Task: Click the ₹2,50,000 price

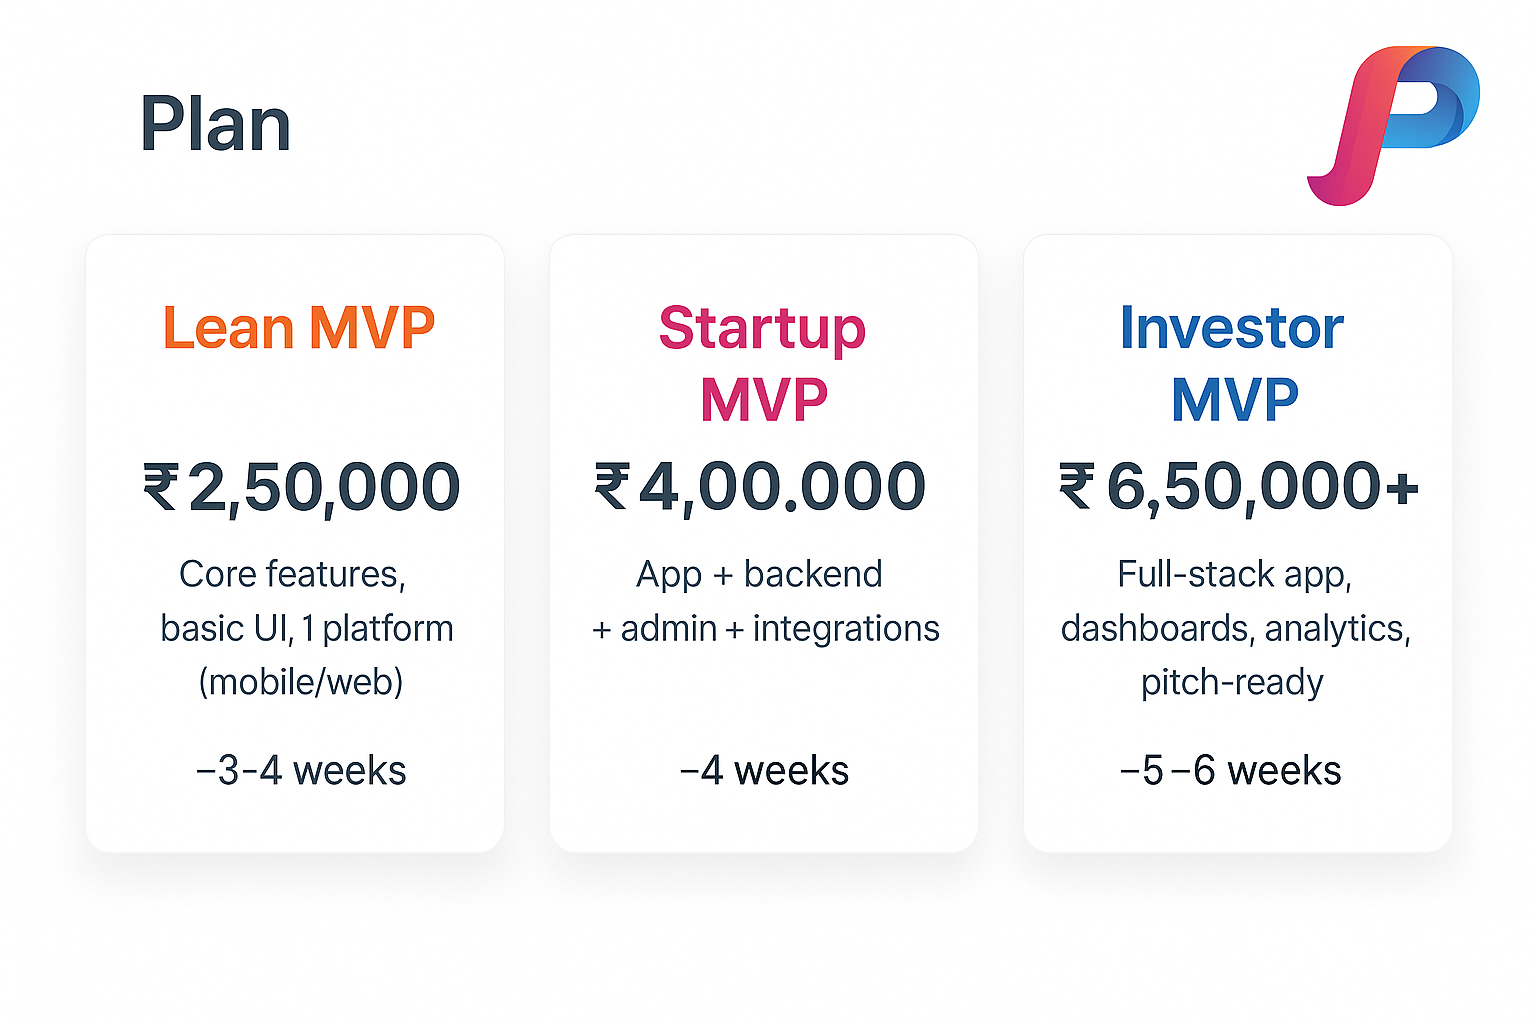Action: (301, 488)
